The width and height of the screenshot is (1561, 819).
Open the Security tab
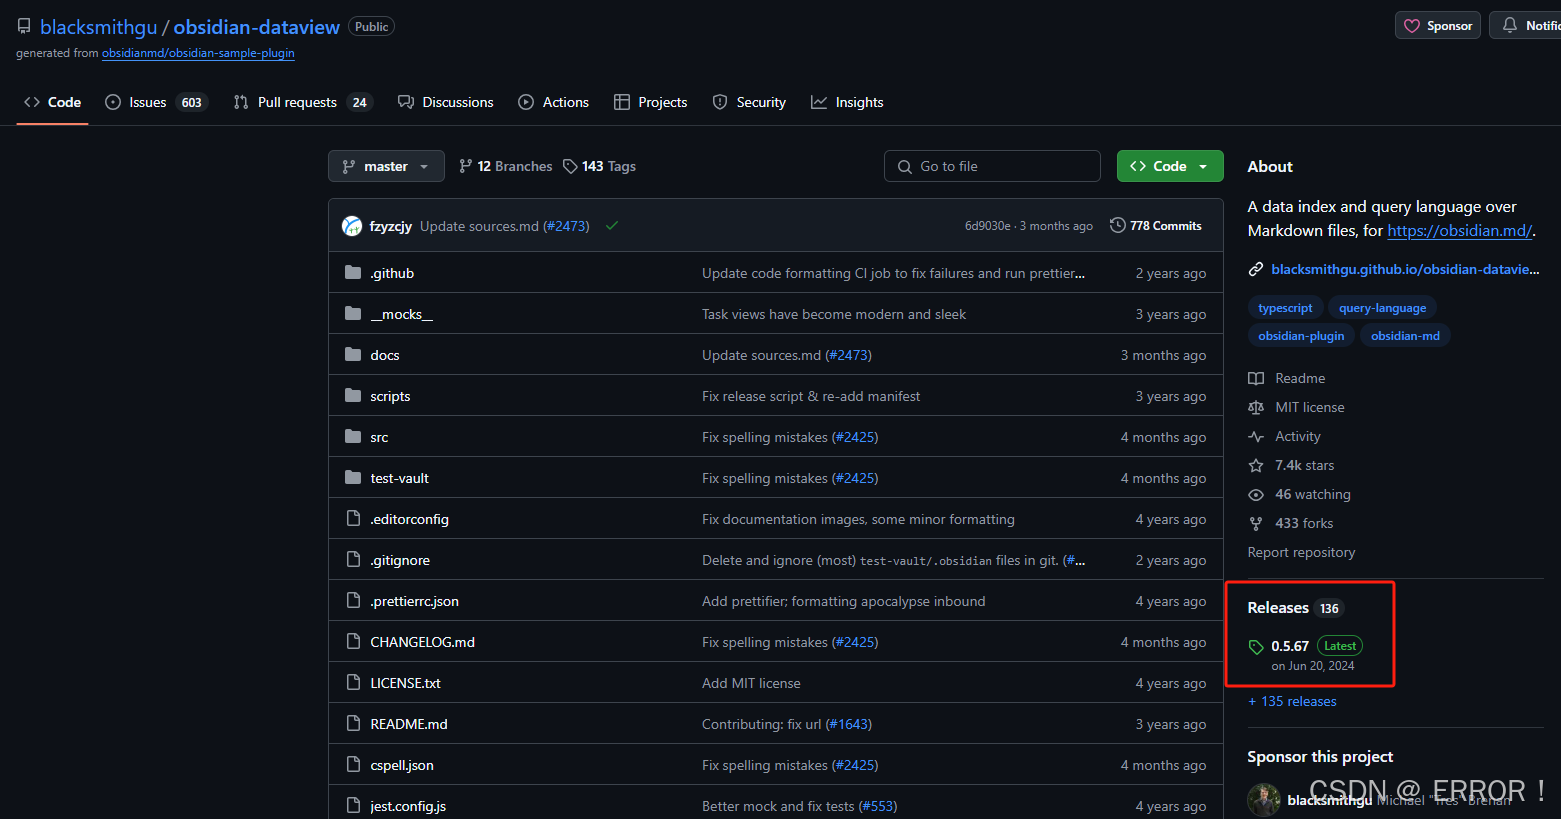pos(749,102)
